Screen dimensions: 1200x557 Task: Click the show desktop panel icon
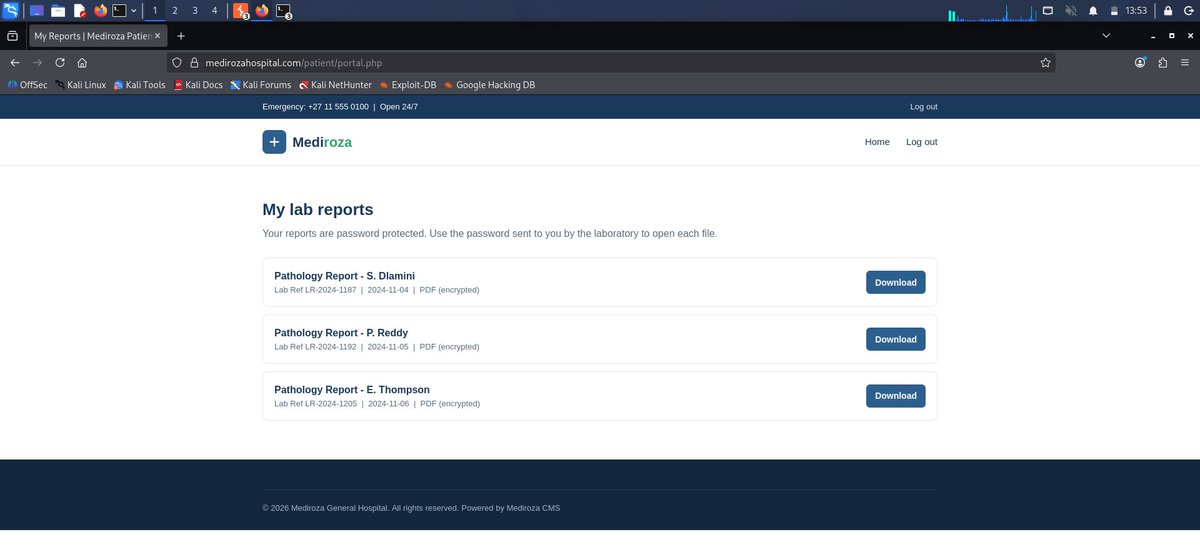(x=37, y=10)
